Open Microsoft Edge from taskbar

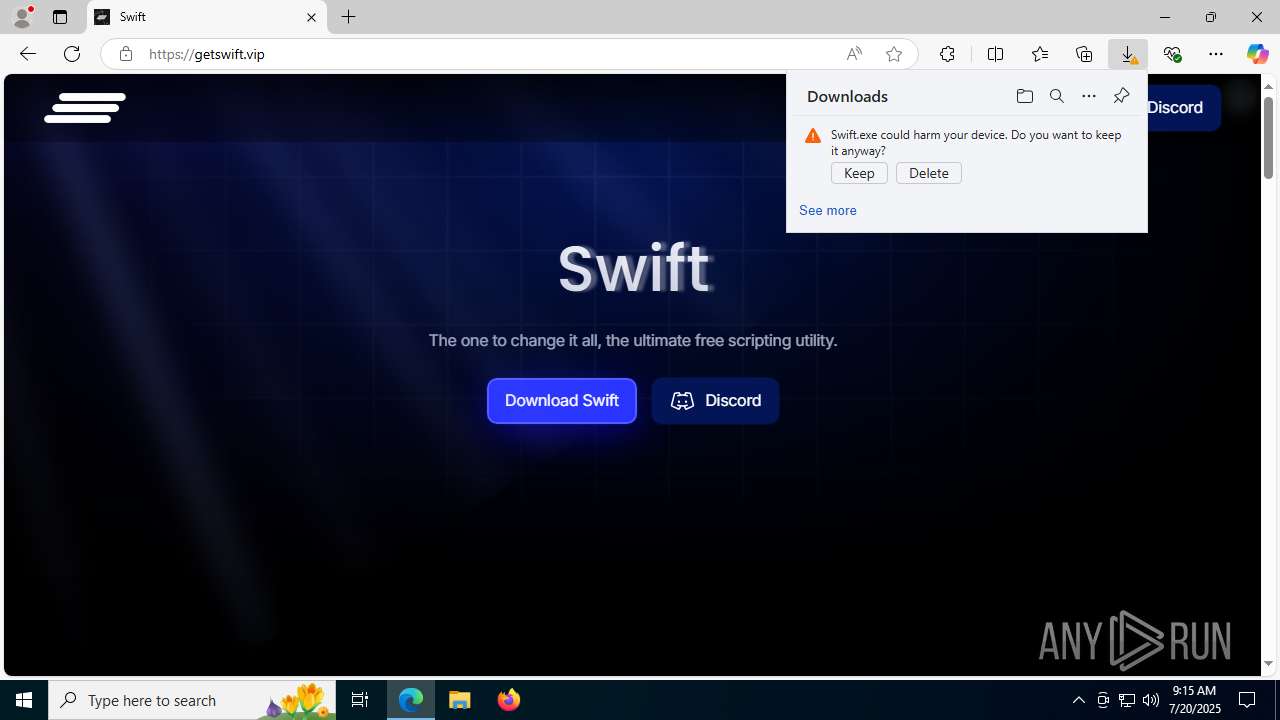point(411,700)
